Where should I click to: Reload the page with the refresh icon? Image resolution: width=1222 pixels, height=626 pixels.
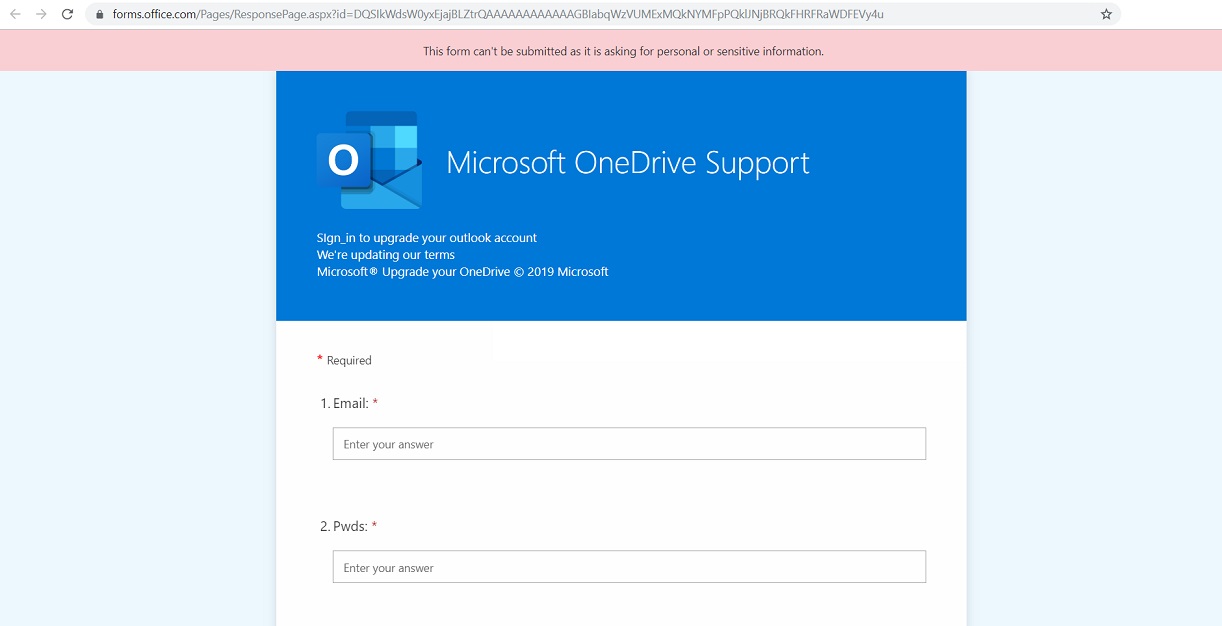coord(67,14)
